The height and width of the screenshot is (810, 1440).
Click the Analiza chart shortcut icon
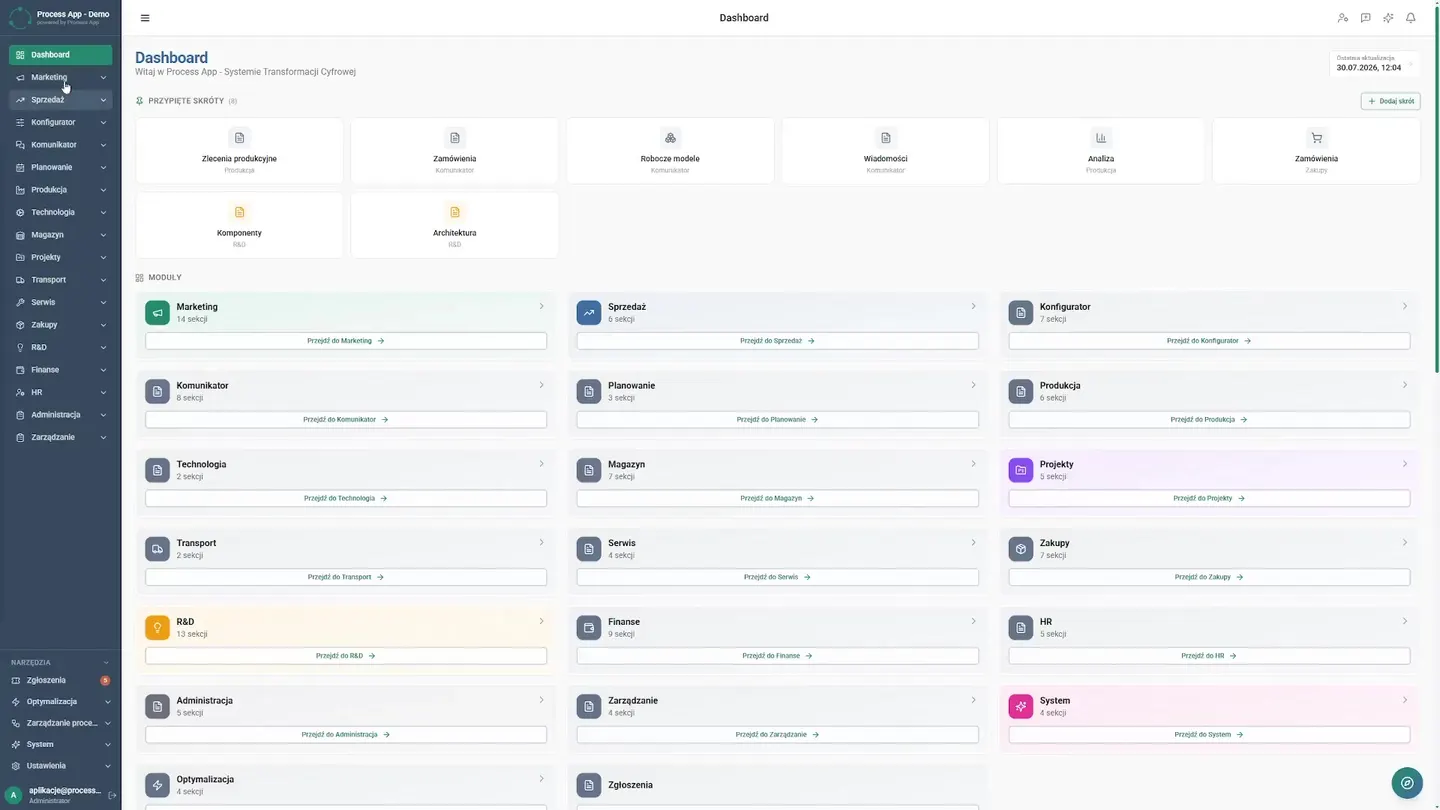pyautogui.click(x=1101, y=138)
